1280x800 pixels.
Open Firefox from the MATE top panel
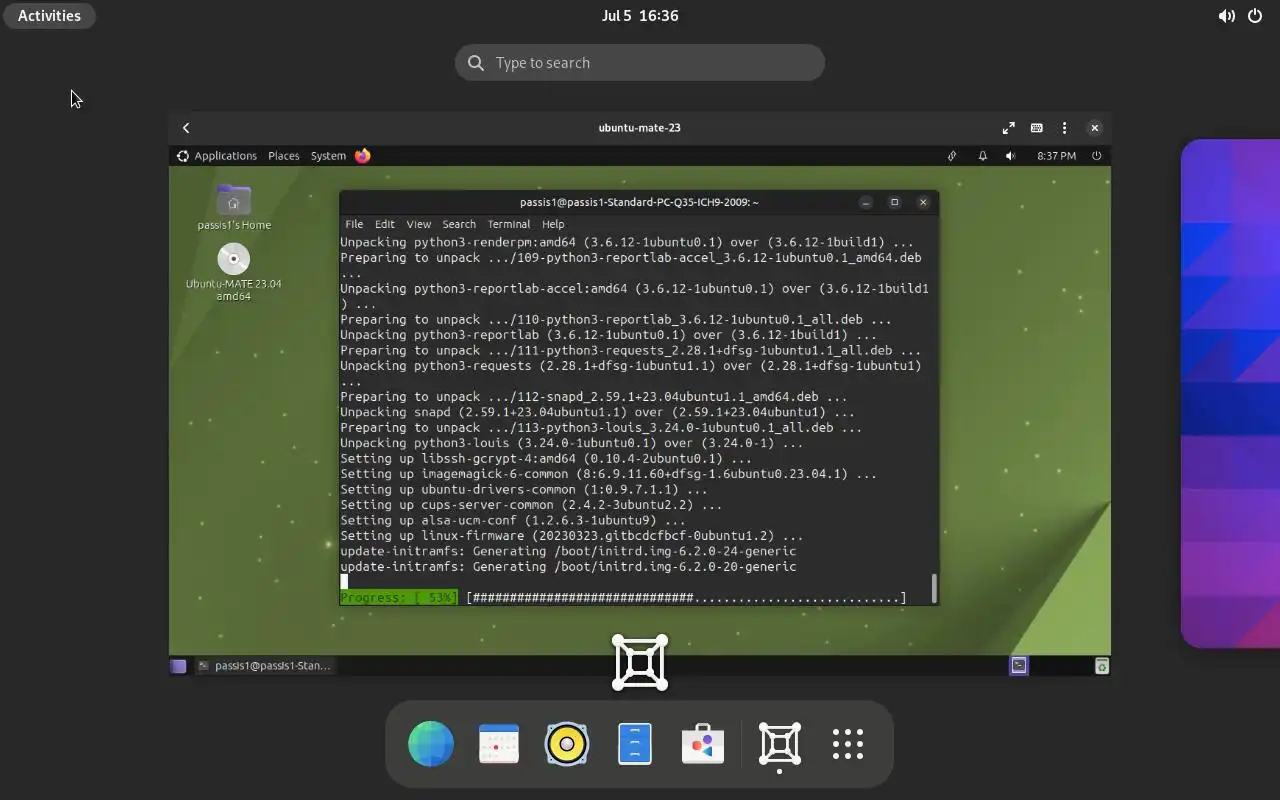click(363, 156)
